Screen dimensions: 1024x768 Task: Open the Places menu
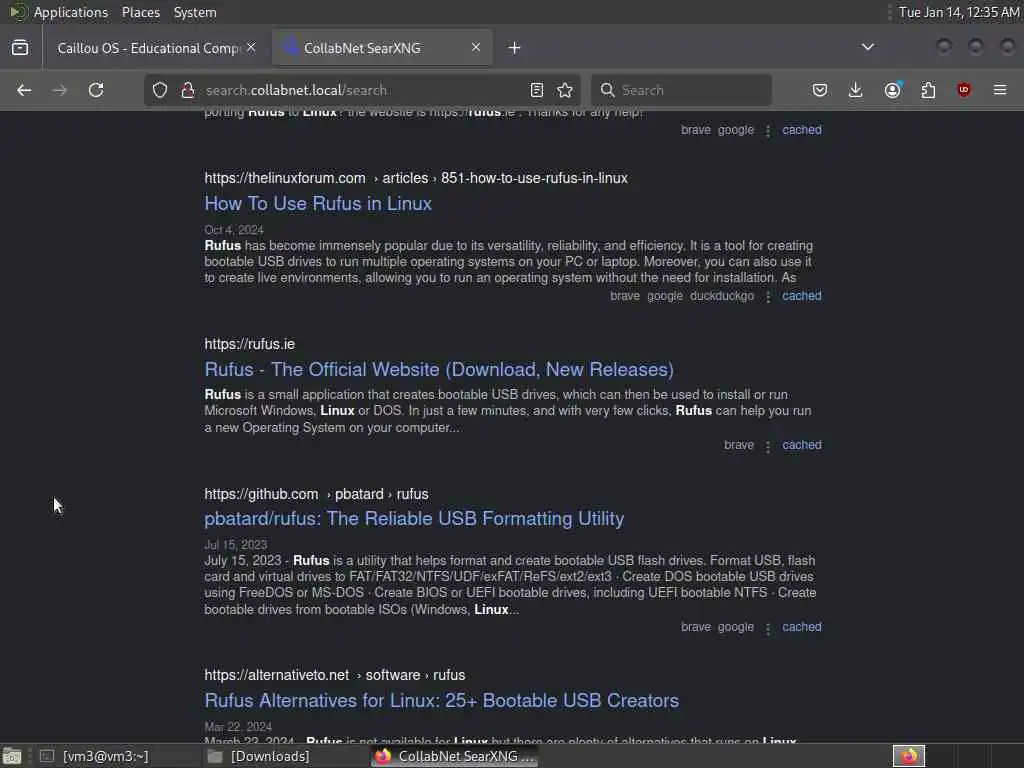pos(140,12)
